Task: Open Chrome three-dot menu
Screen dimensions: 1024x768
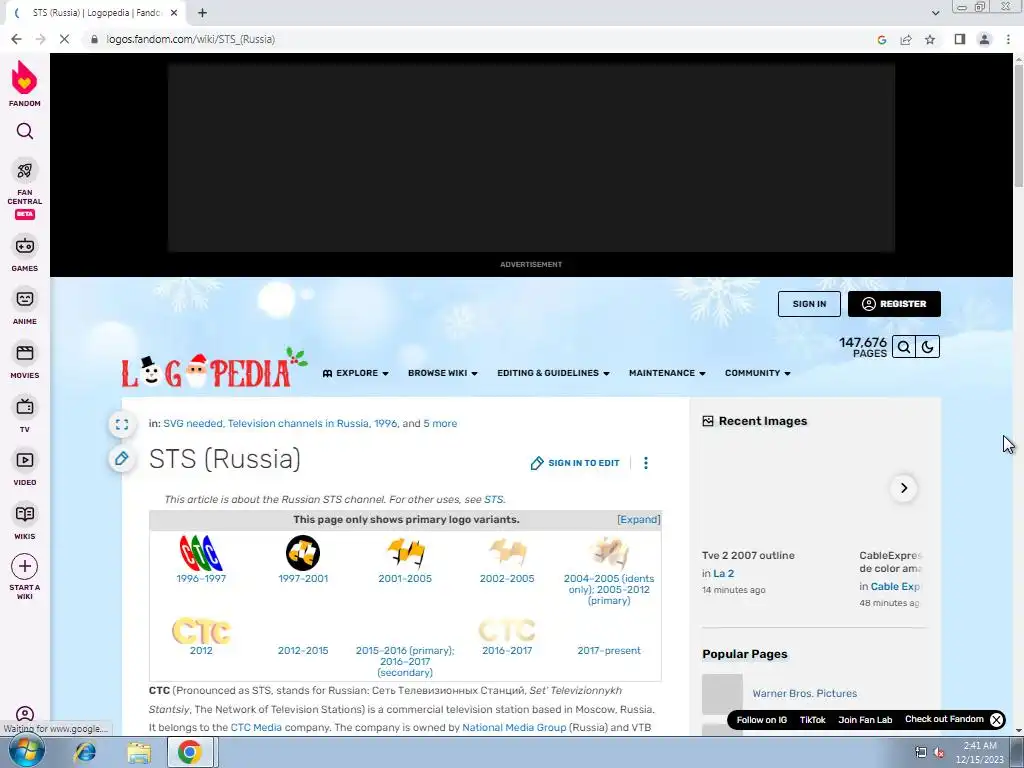Action: (1008, 39)
